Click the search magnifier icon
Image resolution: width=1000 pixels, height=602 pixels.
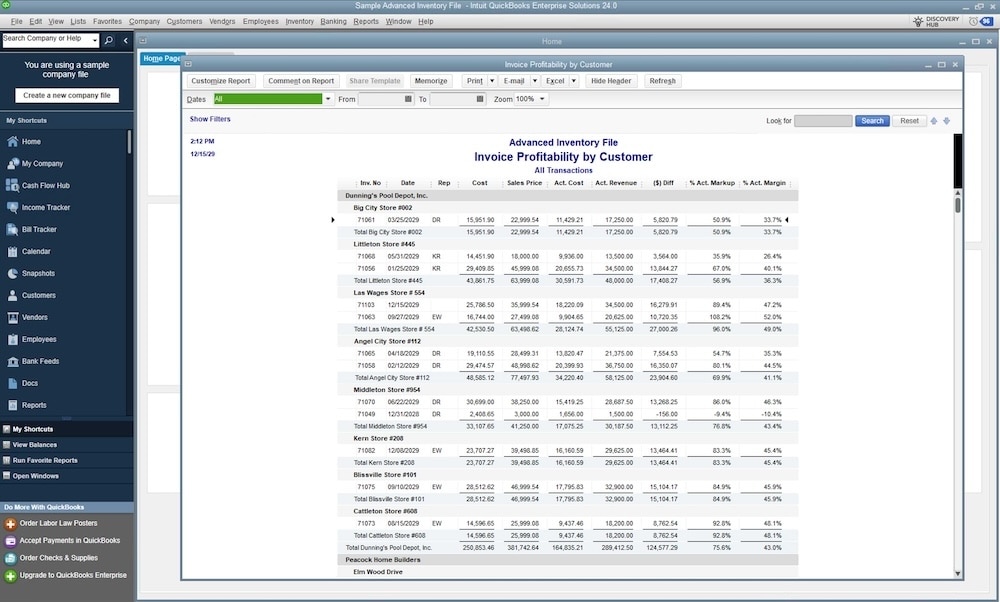109,41
